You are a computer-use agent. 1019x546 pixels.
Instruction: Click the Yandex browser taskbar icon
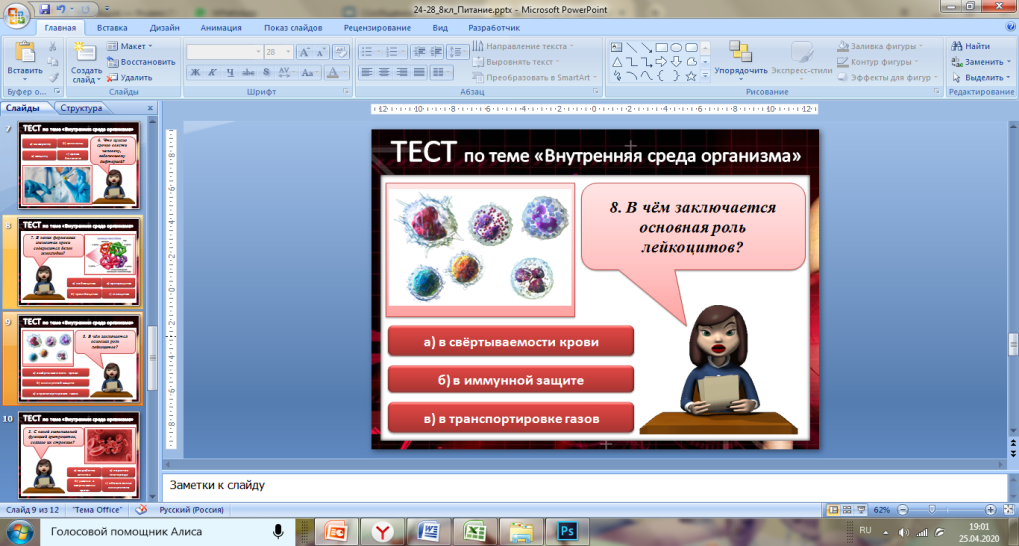point(381,530)
